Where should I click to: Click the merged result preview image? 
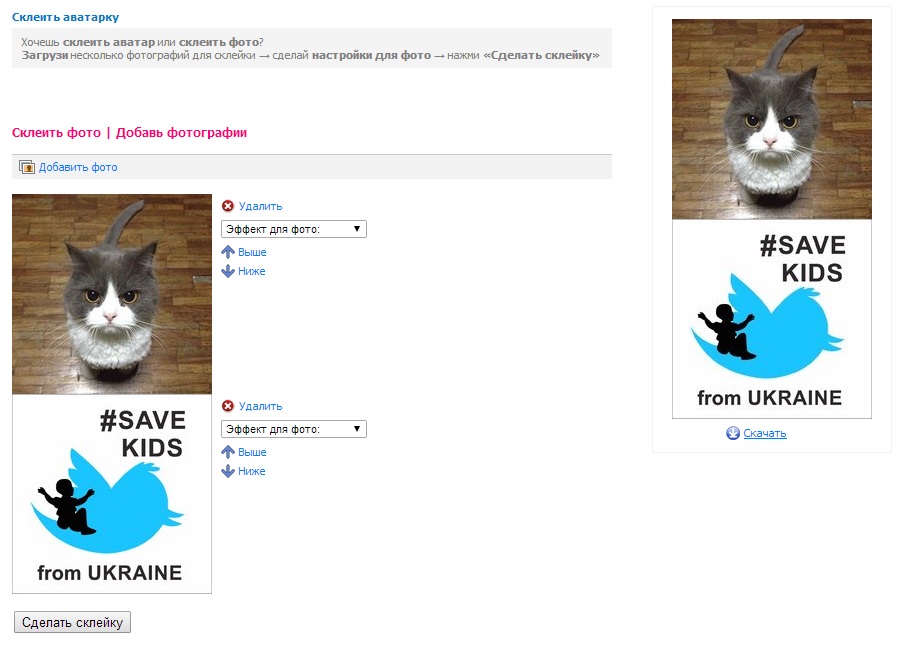pos(772,219)
